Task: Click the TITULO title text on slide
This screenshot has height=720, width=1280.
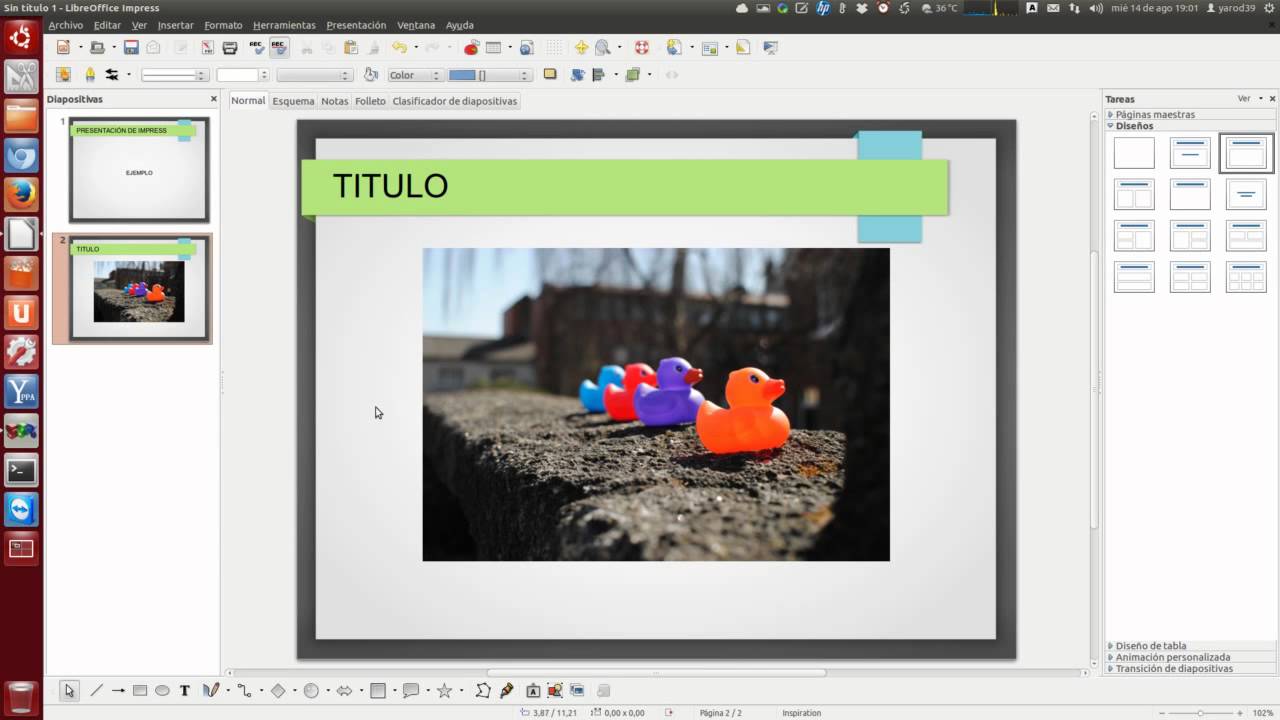Action: tap(390, 186)
